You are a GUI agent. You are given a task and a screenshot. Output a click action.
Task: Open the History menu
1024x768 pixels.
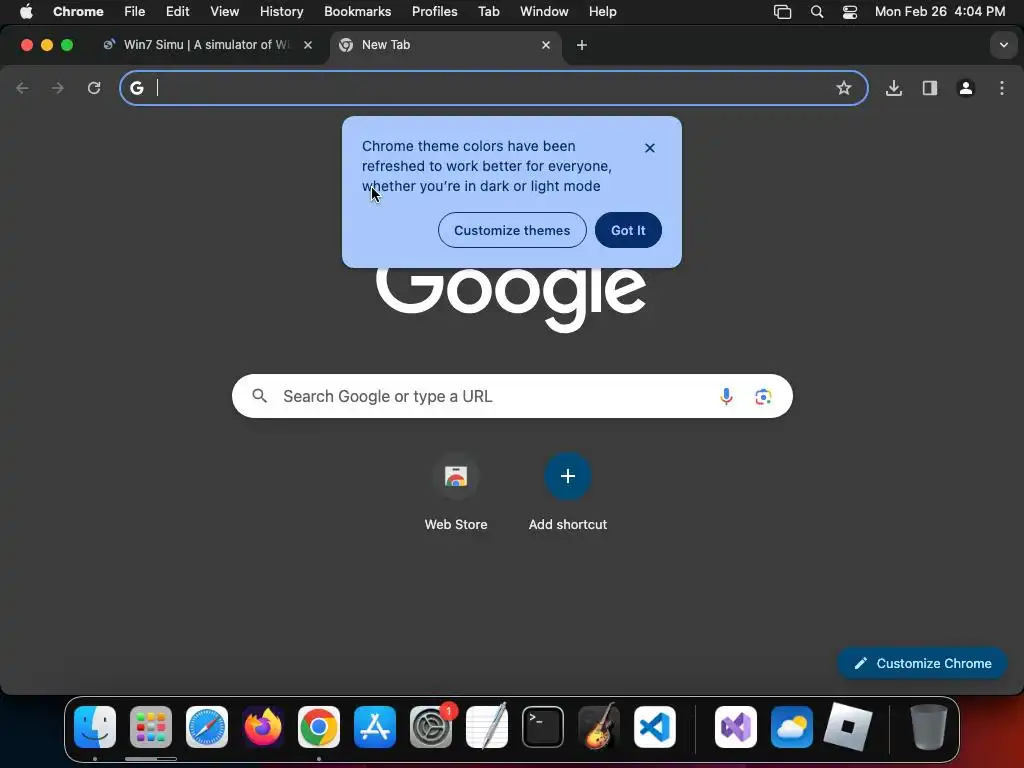(281, 12)
